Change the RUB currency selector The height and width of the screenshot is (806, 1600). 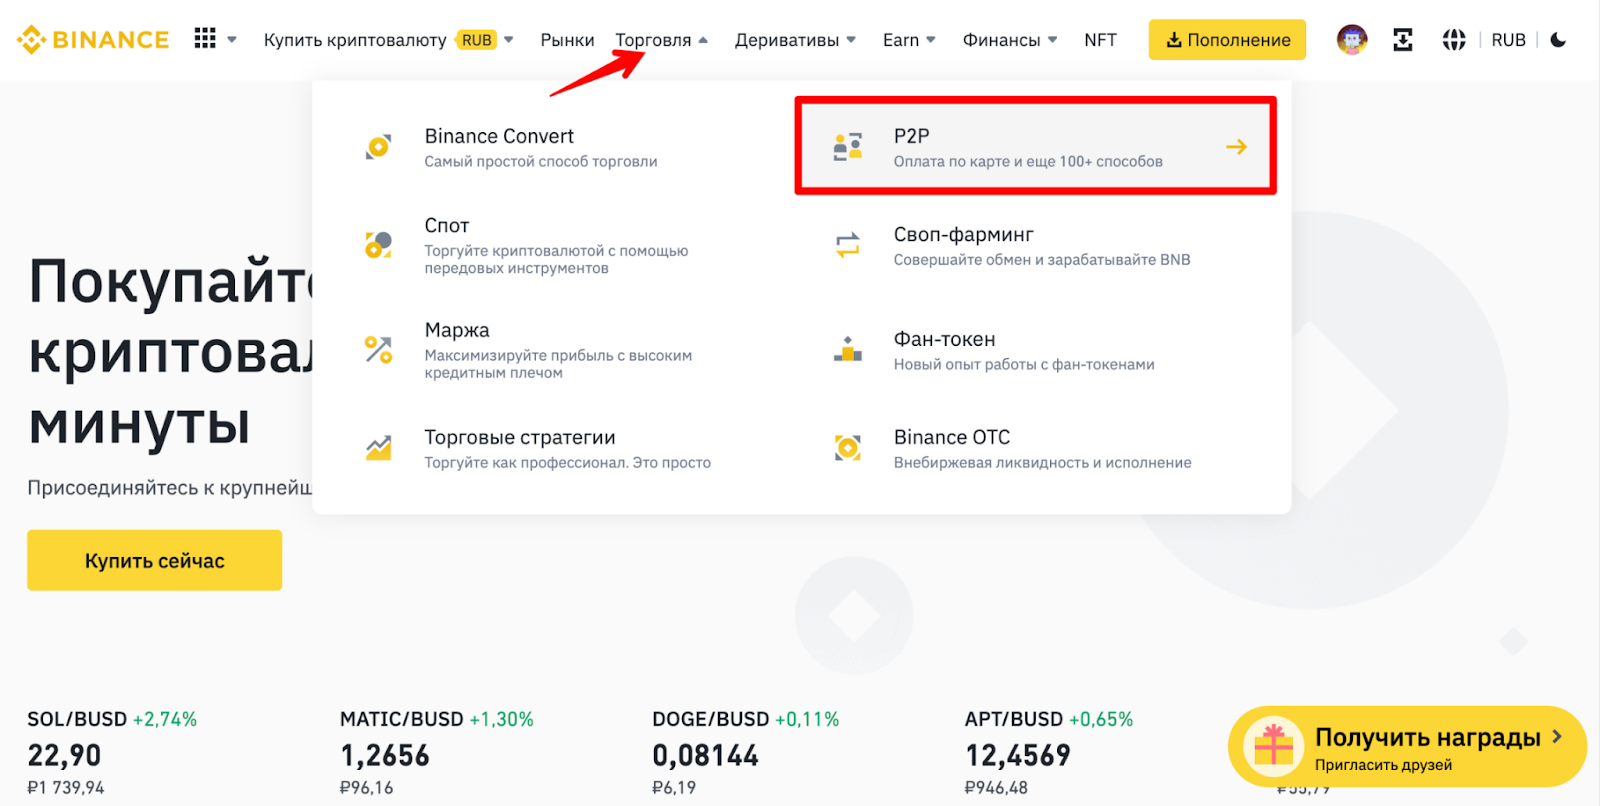(x=1508, y=40)
